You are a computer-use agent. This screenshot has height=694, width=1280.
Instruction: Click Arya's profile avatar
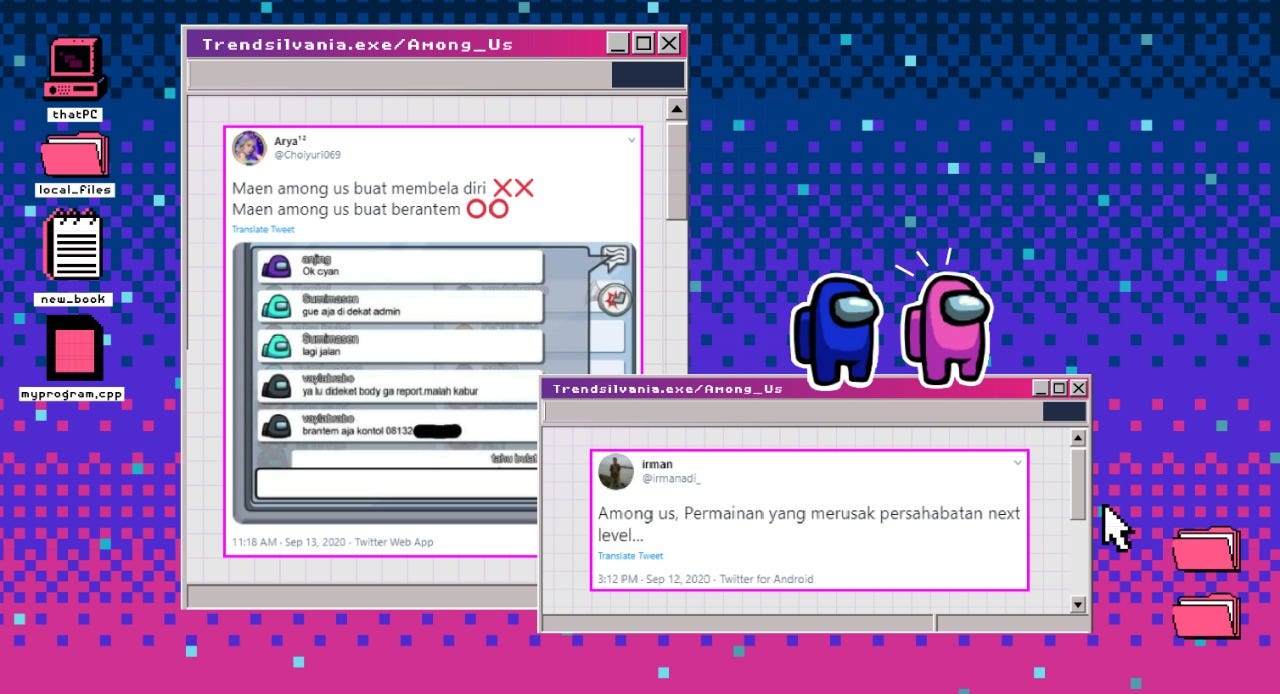click(x=249, y=147)
